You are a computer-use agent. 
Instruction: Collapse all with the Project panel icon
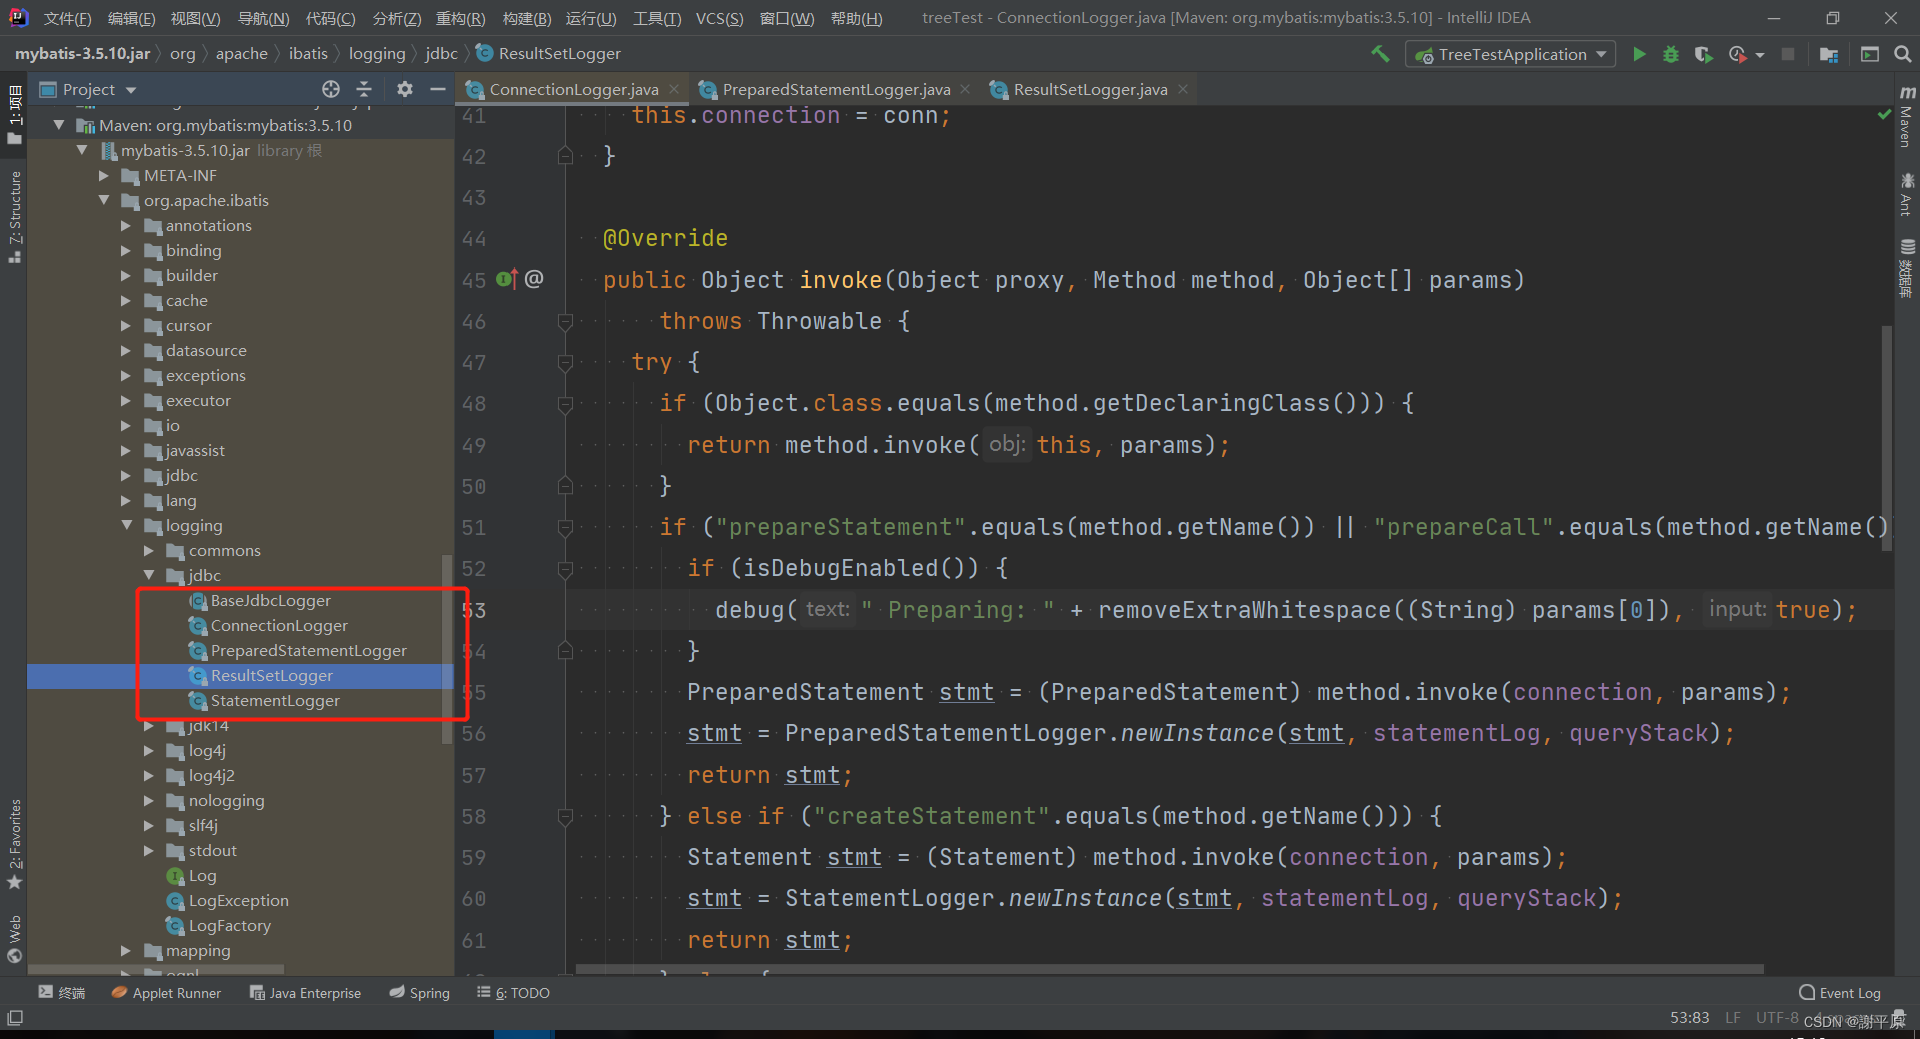point(364,89)
